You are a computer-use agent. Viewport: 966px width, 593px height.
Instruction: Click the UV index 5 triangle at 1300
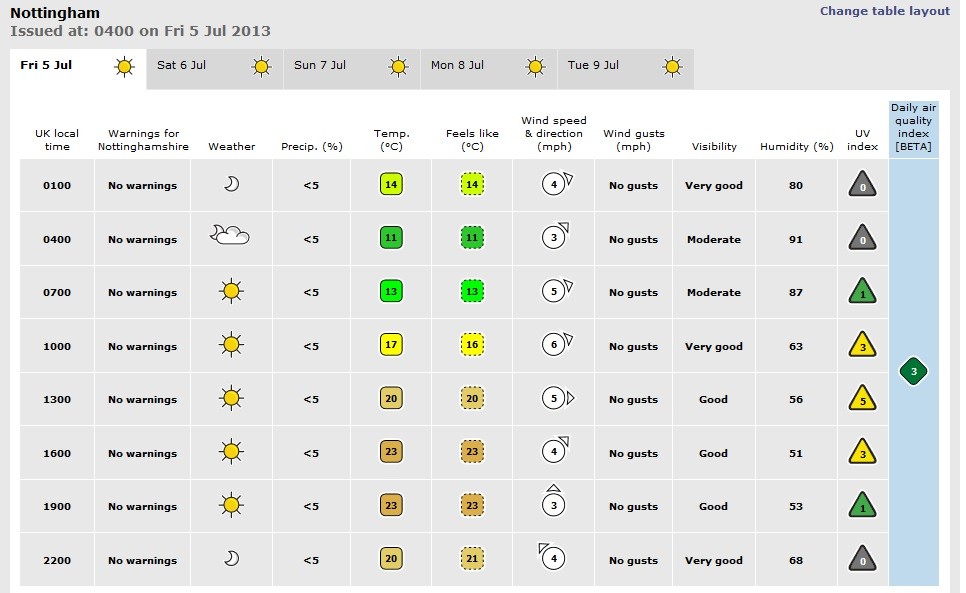click(862, 399)
